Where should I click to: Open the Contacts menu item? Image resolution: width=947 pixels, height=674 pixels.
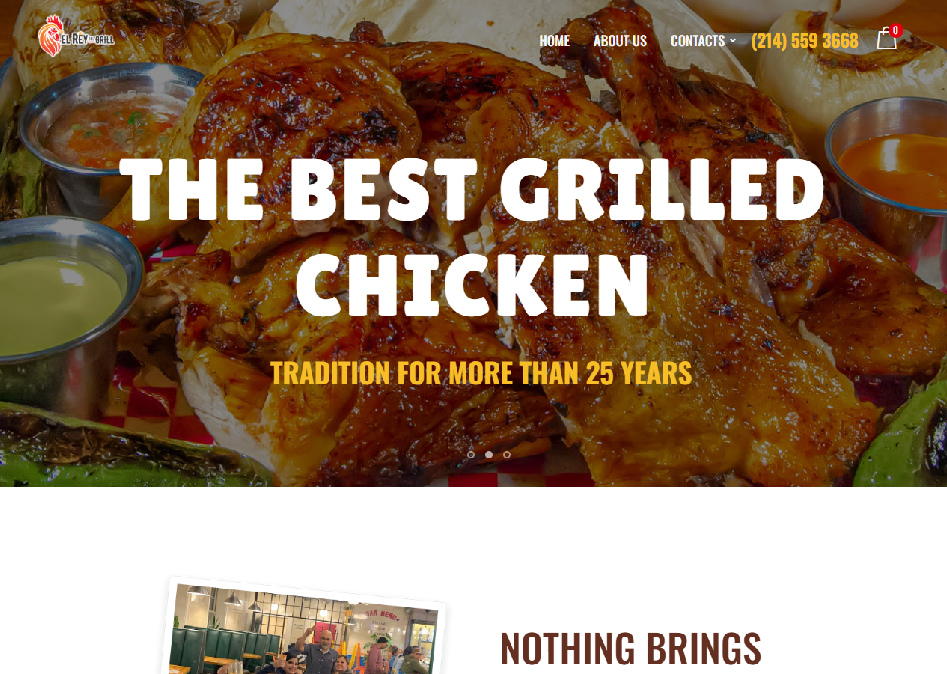[x=698, y=40]
